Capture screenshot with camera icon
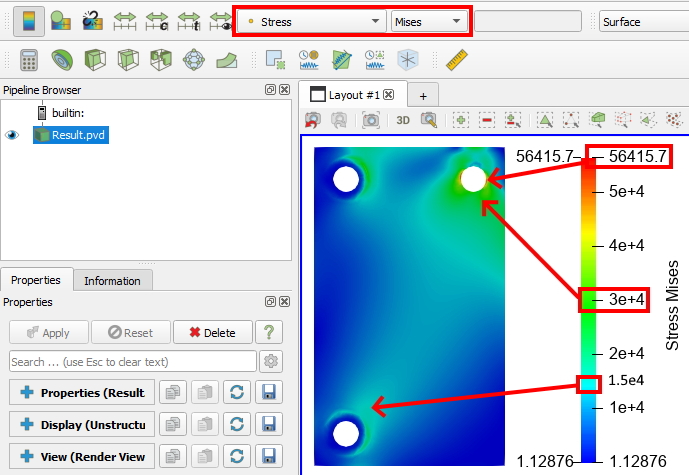 (371, 120)
